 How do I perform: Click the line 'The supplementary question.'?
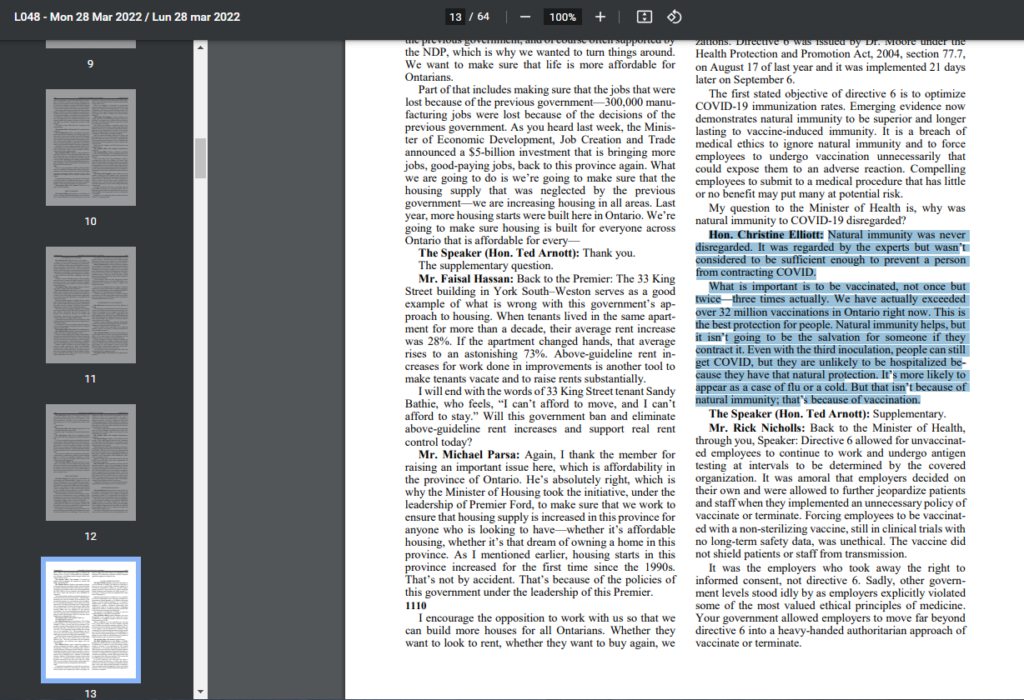[486, 266]
